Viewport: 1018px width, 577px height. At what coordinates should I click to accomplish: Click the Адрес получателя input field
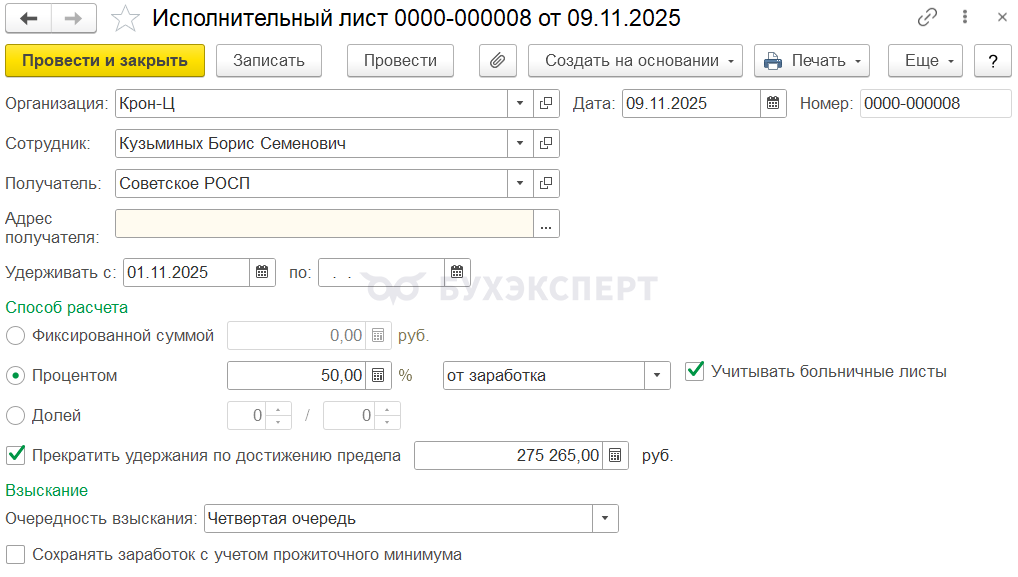pos(324,224)
